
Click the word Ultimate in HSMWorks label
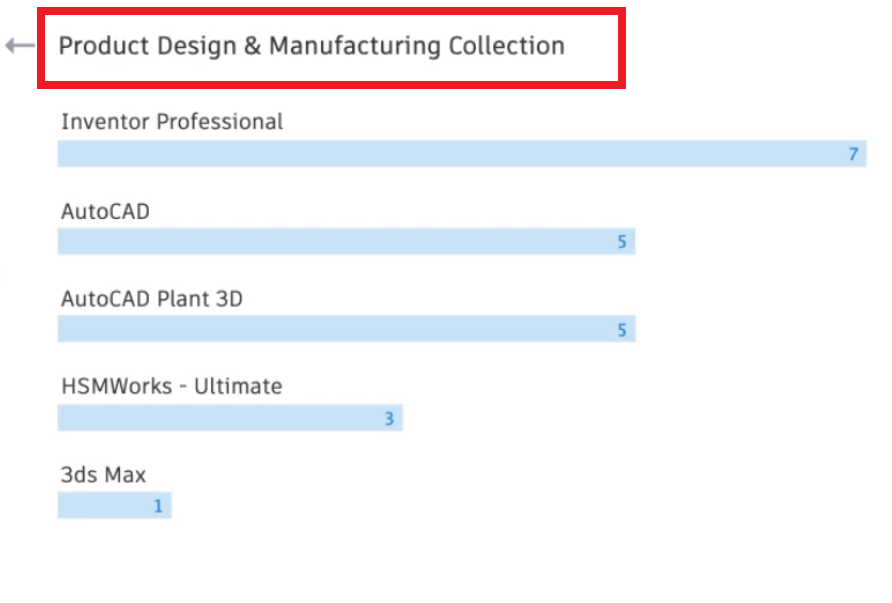[x=242, y=386]
